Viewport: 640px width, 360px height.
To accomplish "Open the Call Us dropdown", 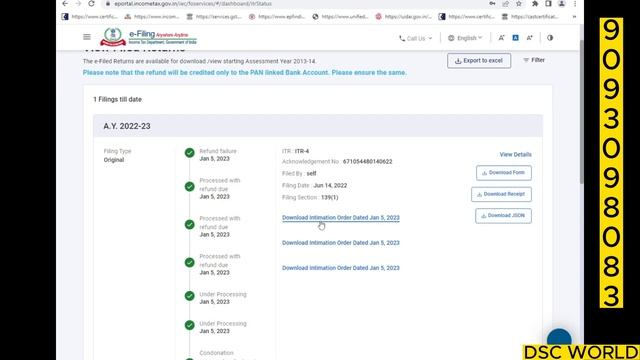I will coord(415,38).
